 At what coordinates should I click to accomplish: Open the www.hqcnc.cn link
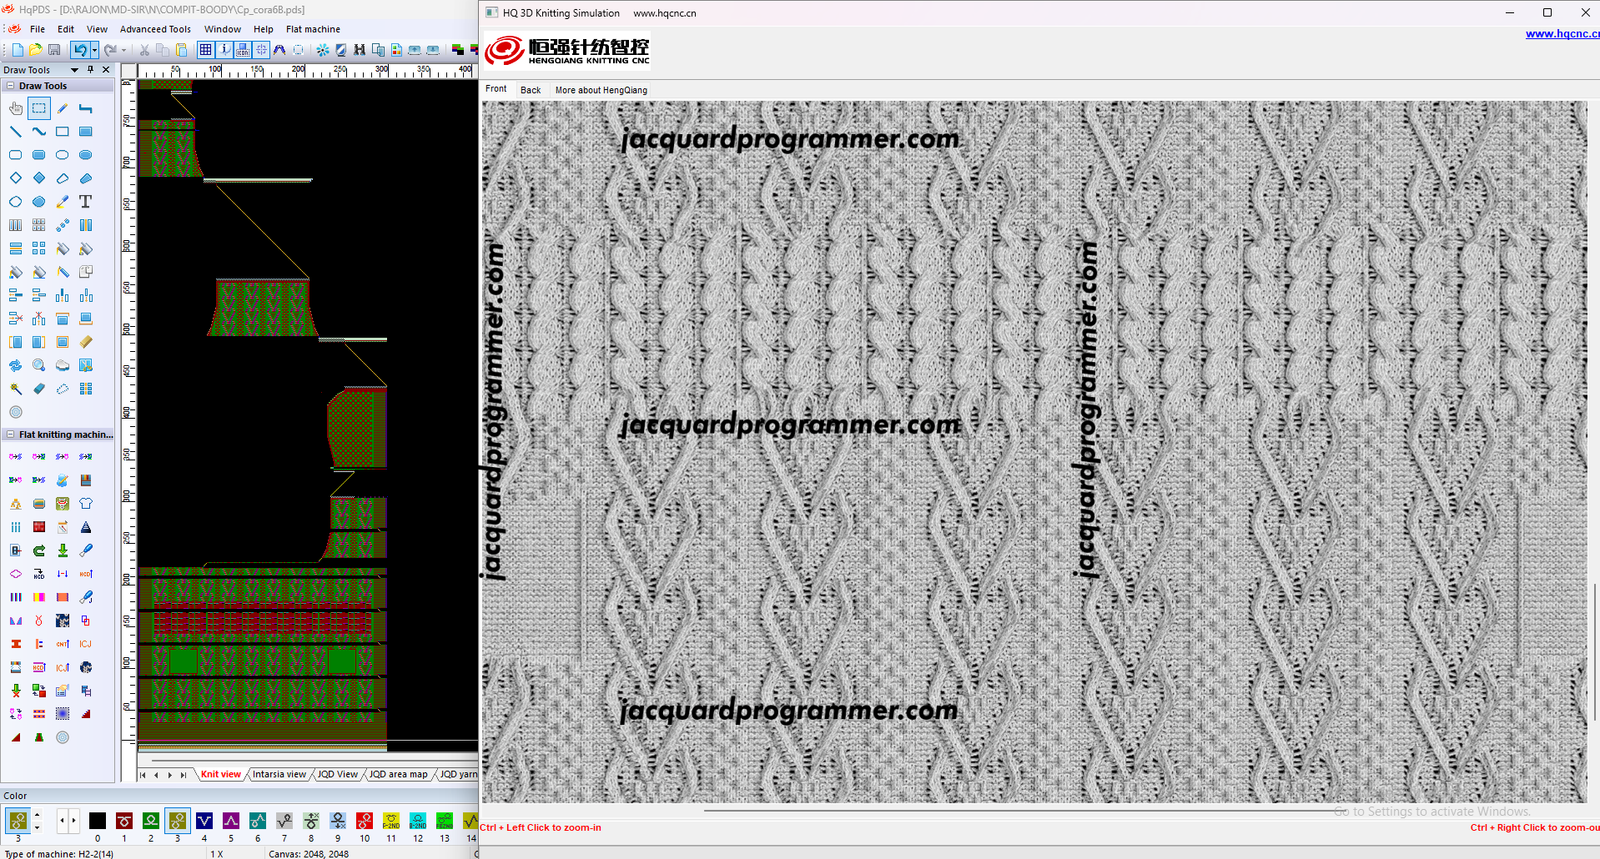click(1561, 34)
